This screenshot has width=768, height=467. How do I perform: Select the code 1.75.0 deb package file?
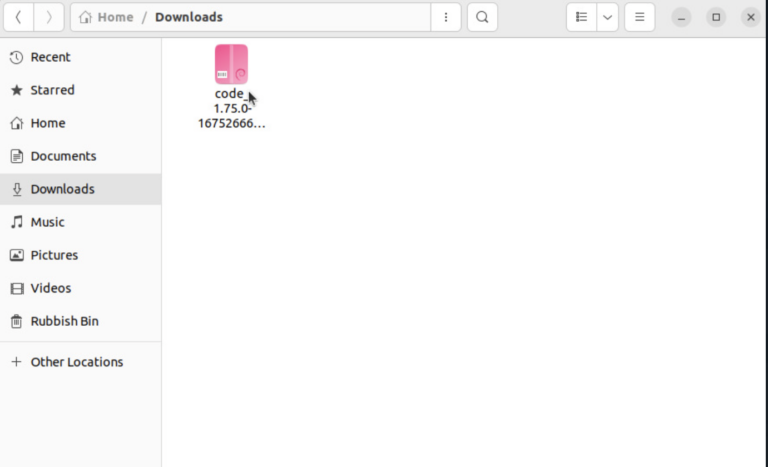coord(231,65)
